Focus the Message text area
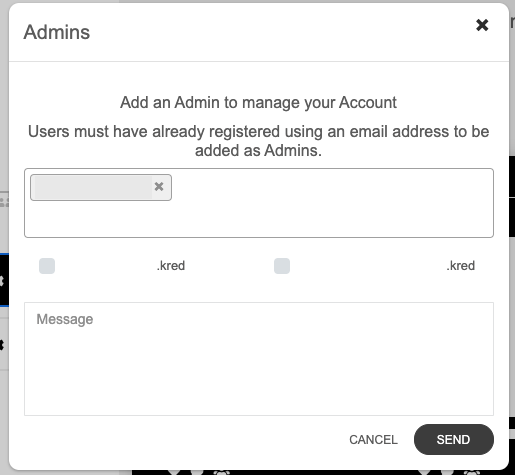 tap(259, 359)
